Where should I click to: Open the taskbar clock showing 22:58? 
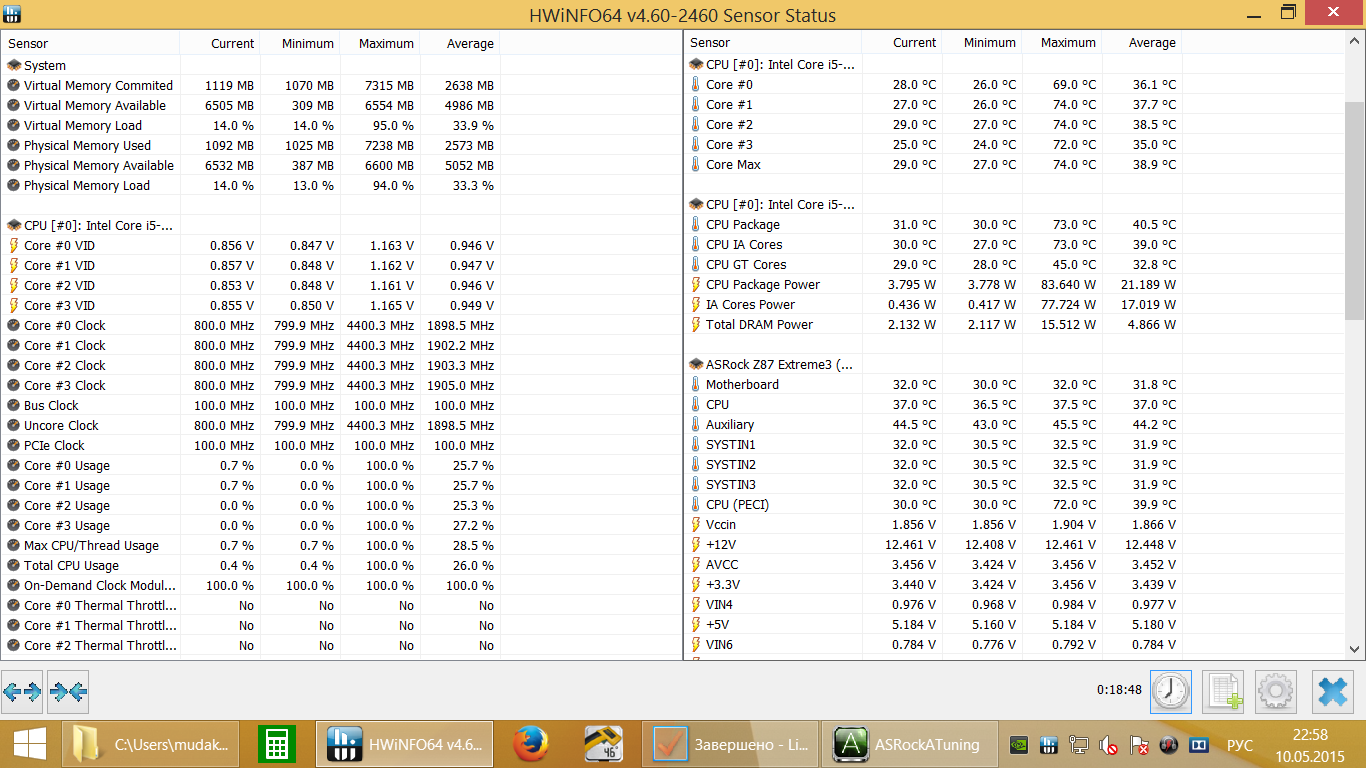tap(1308, 744)
